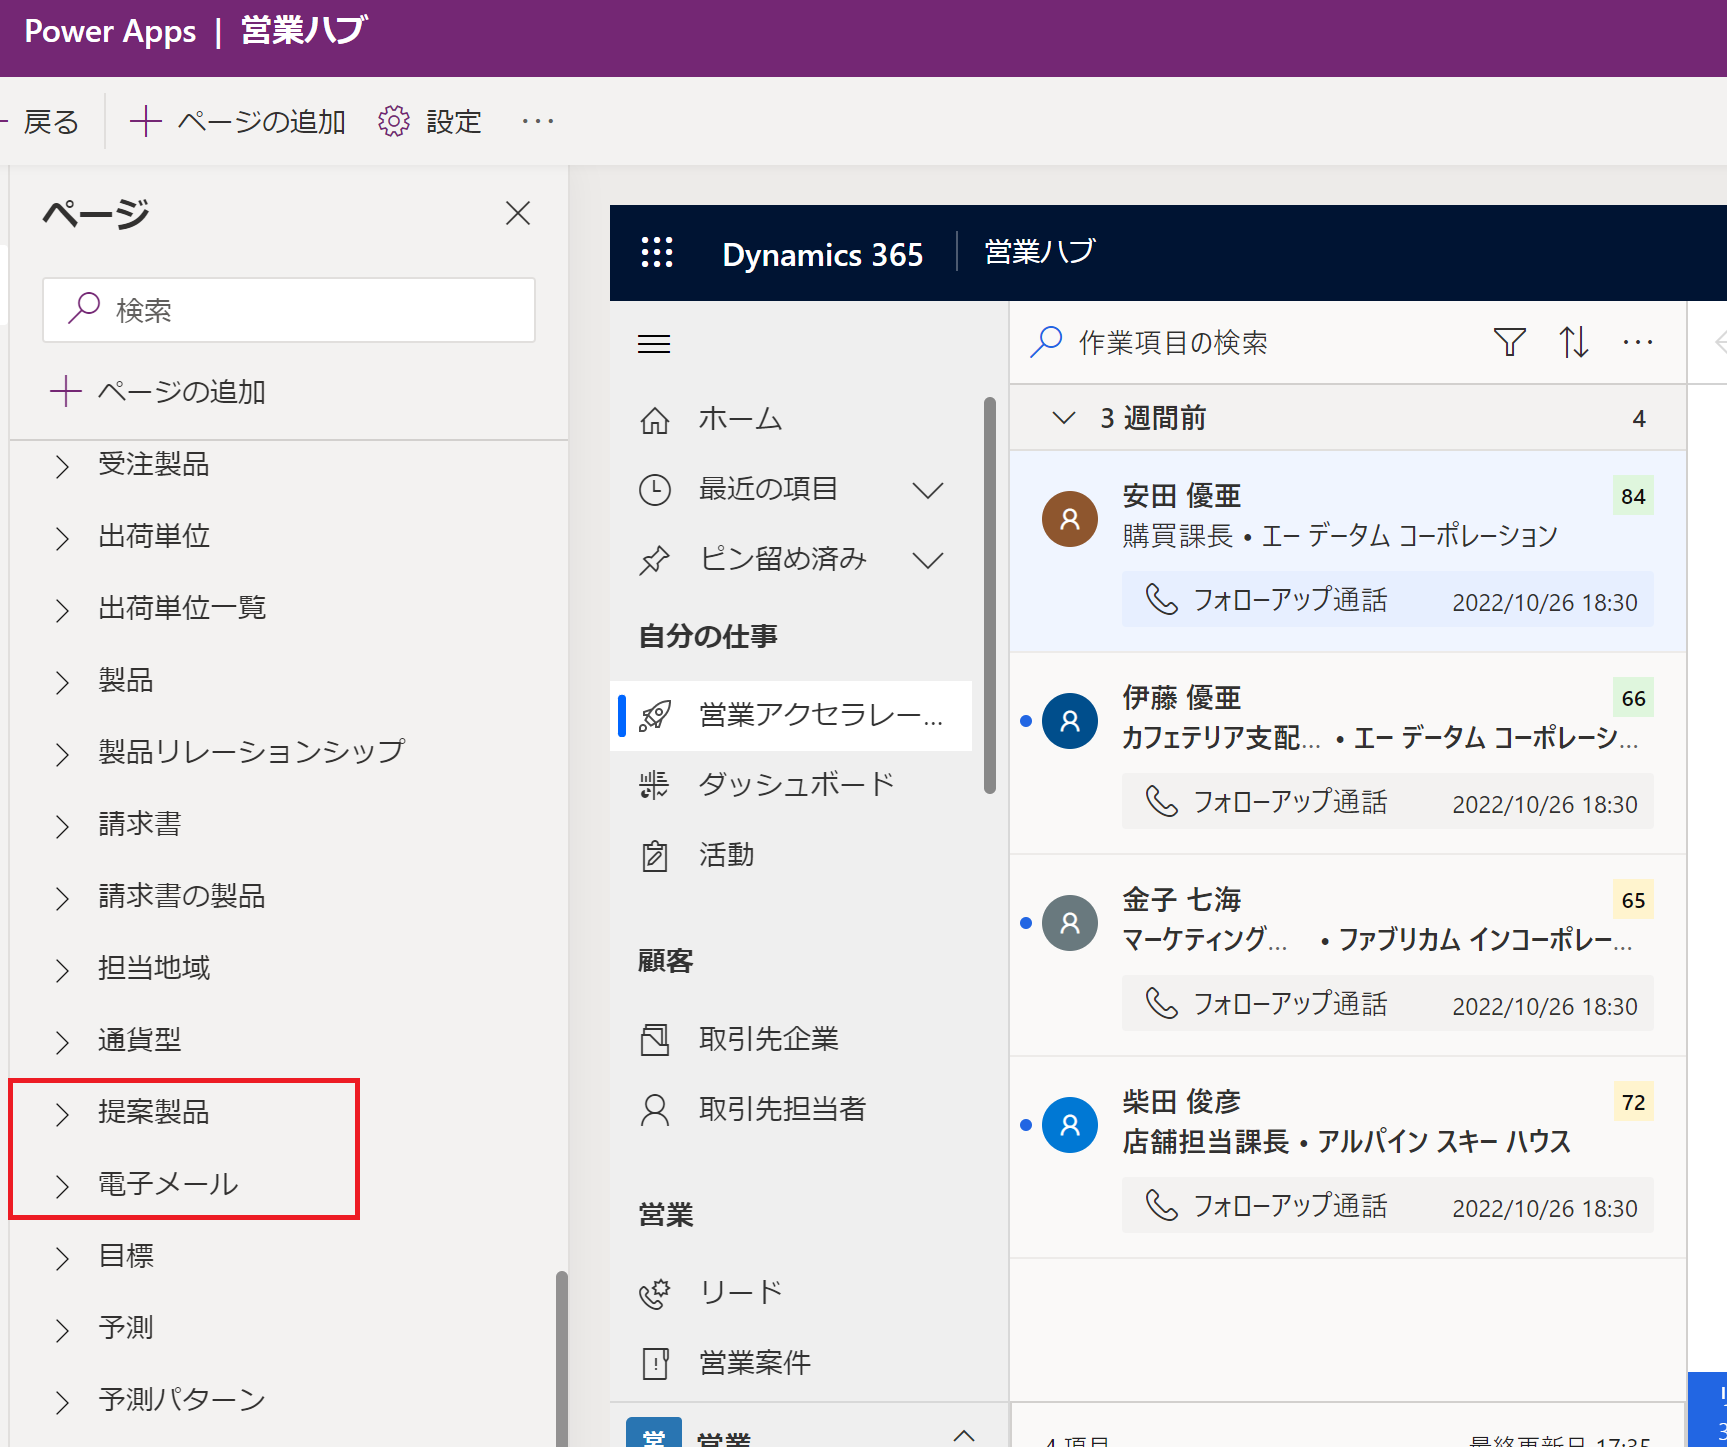The height and width of the screenshot is (1447, 1727).
Task: Open フォローアップ通話 for 柴田 俊彦
Action: click(1388, 1206)
